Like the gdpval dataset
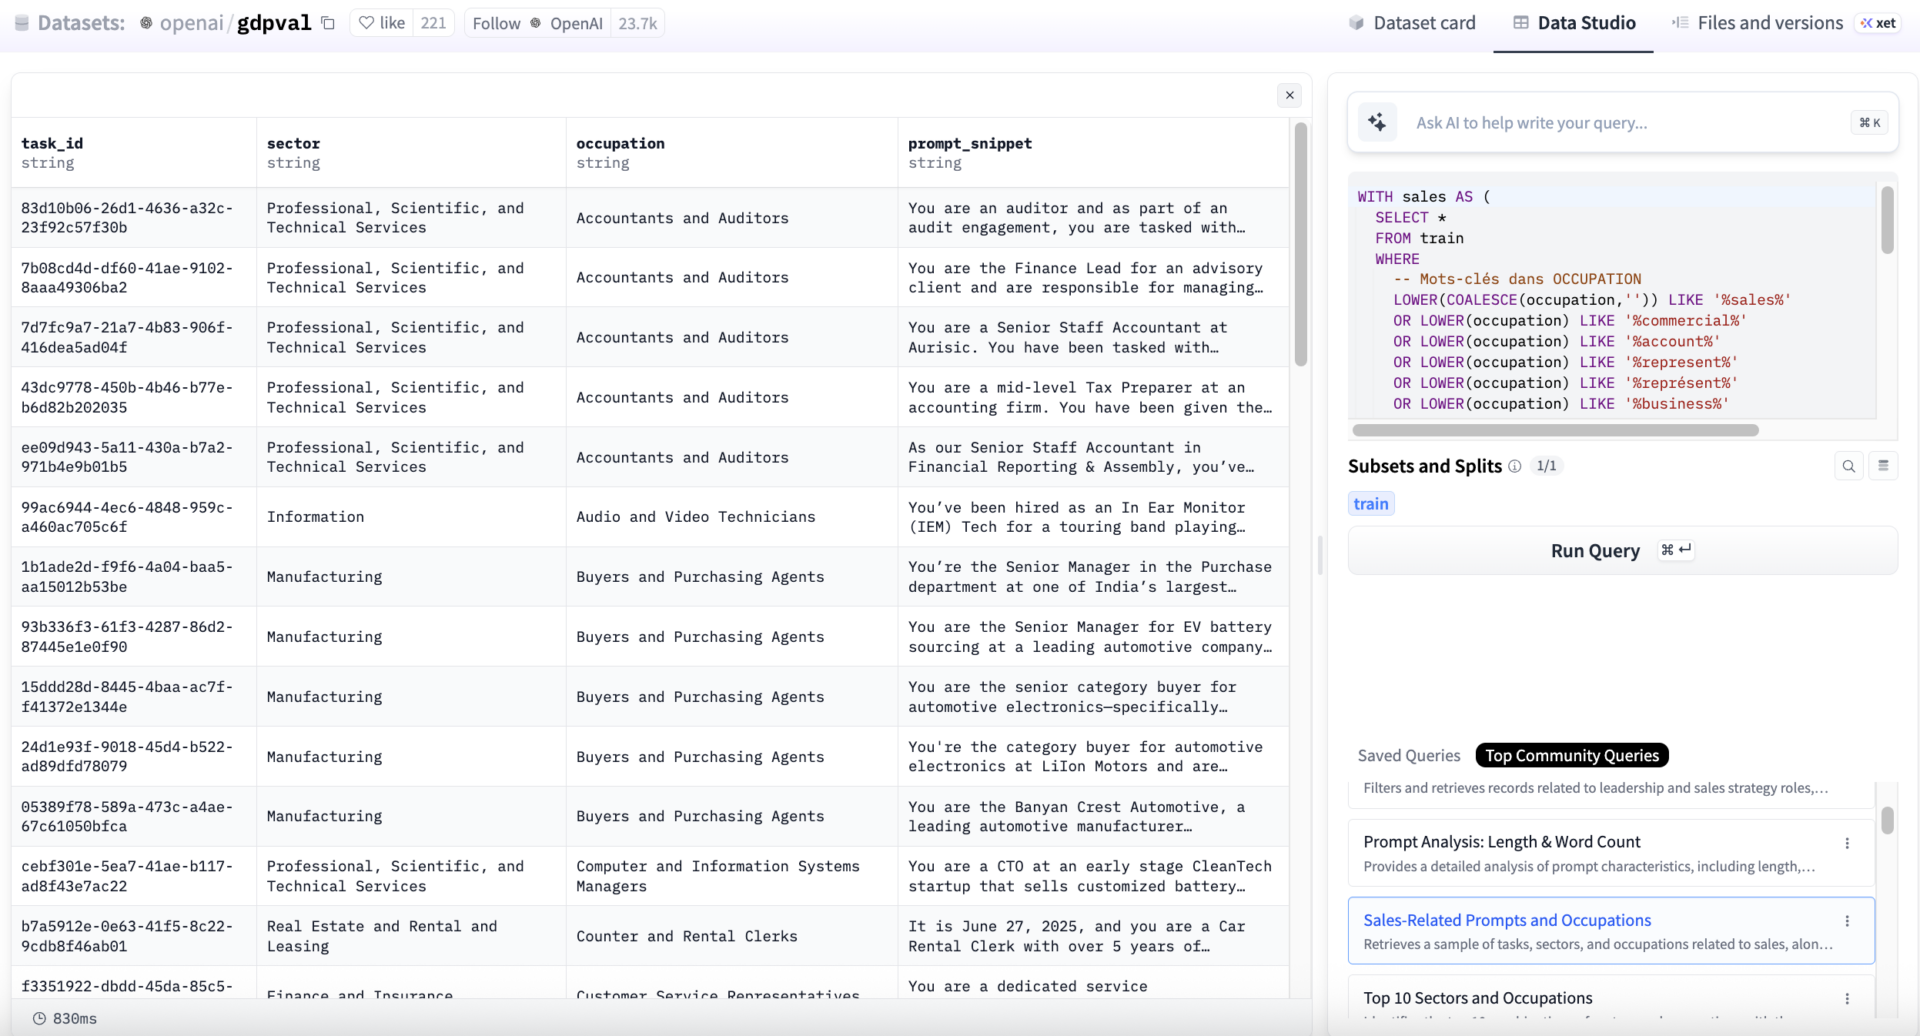 [383, 23]
